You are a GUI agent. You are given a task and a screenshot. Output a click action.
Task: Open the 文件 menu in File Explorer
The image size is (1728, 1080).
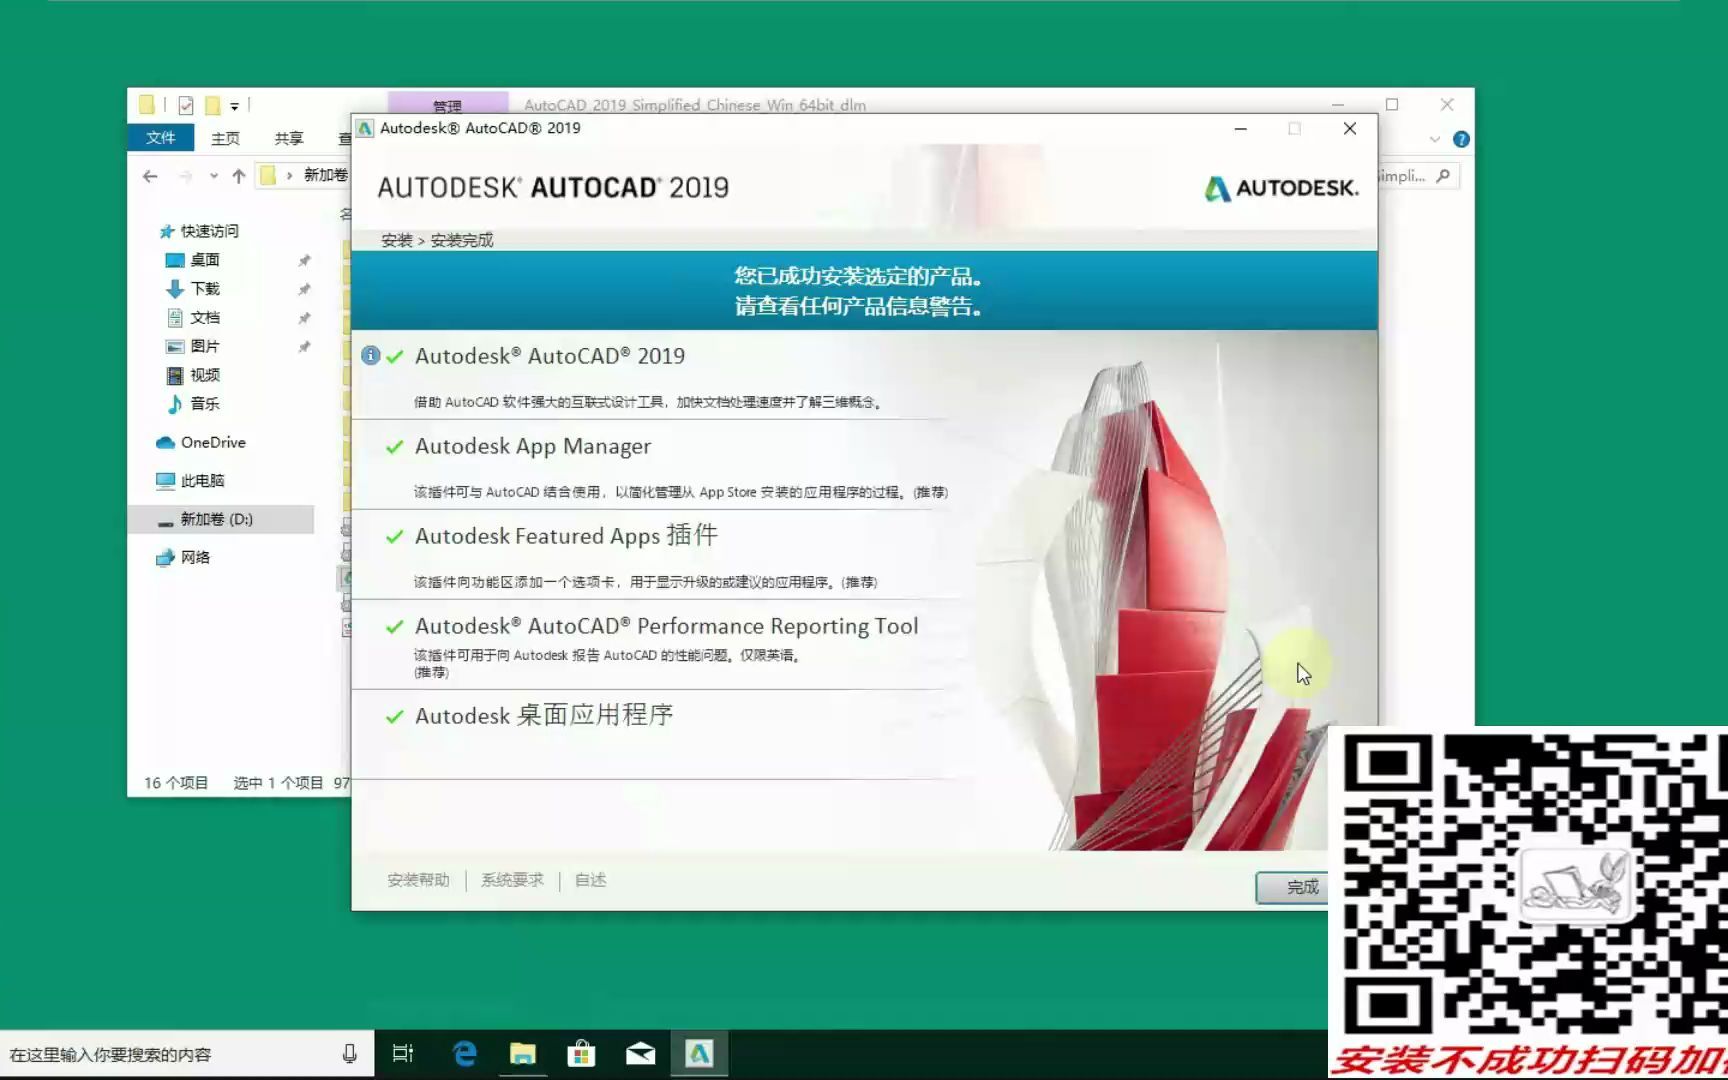[x=160, y=138]
